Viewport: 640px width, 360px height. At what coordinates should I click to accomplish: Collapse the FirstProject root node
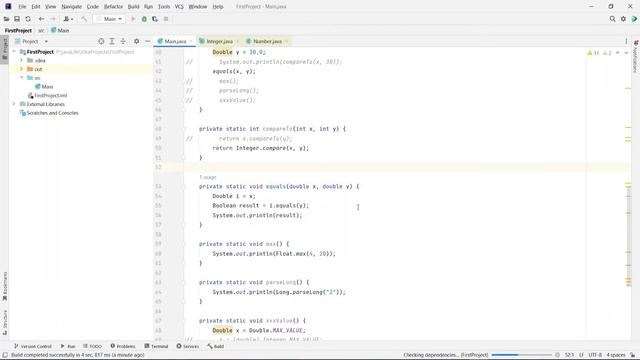(14, 52)
